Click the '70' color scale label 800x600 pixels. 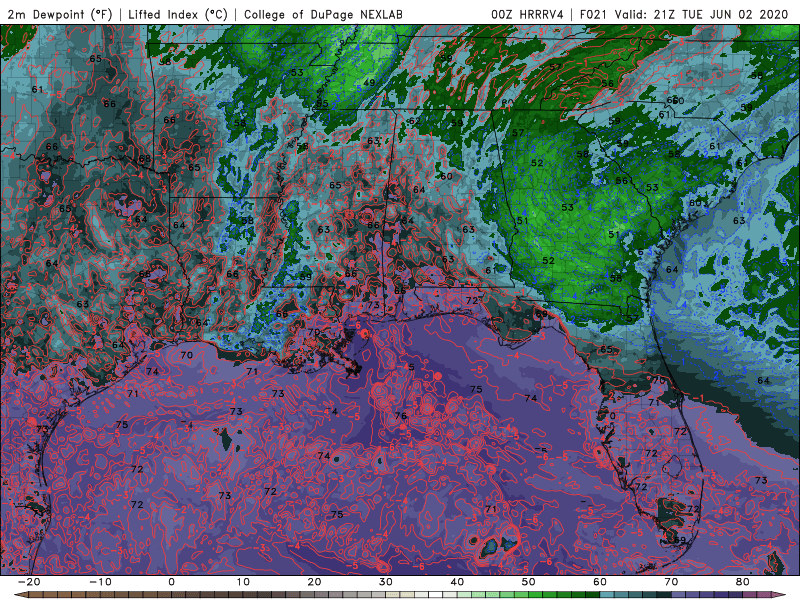pyautogui.click(x=671, y=582)
